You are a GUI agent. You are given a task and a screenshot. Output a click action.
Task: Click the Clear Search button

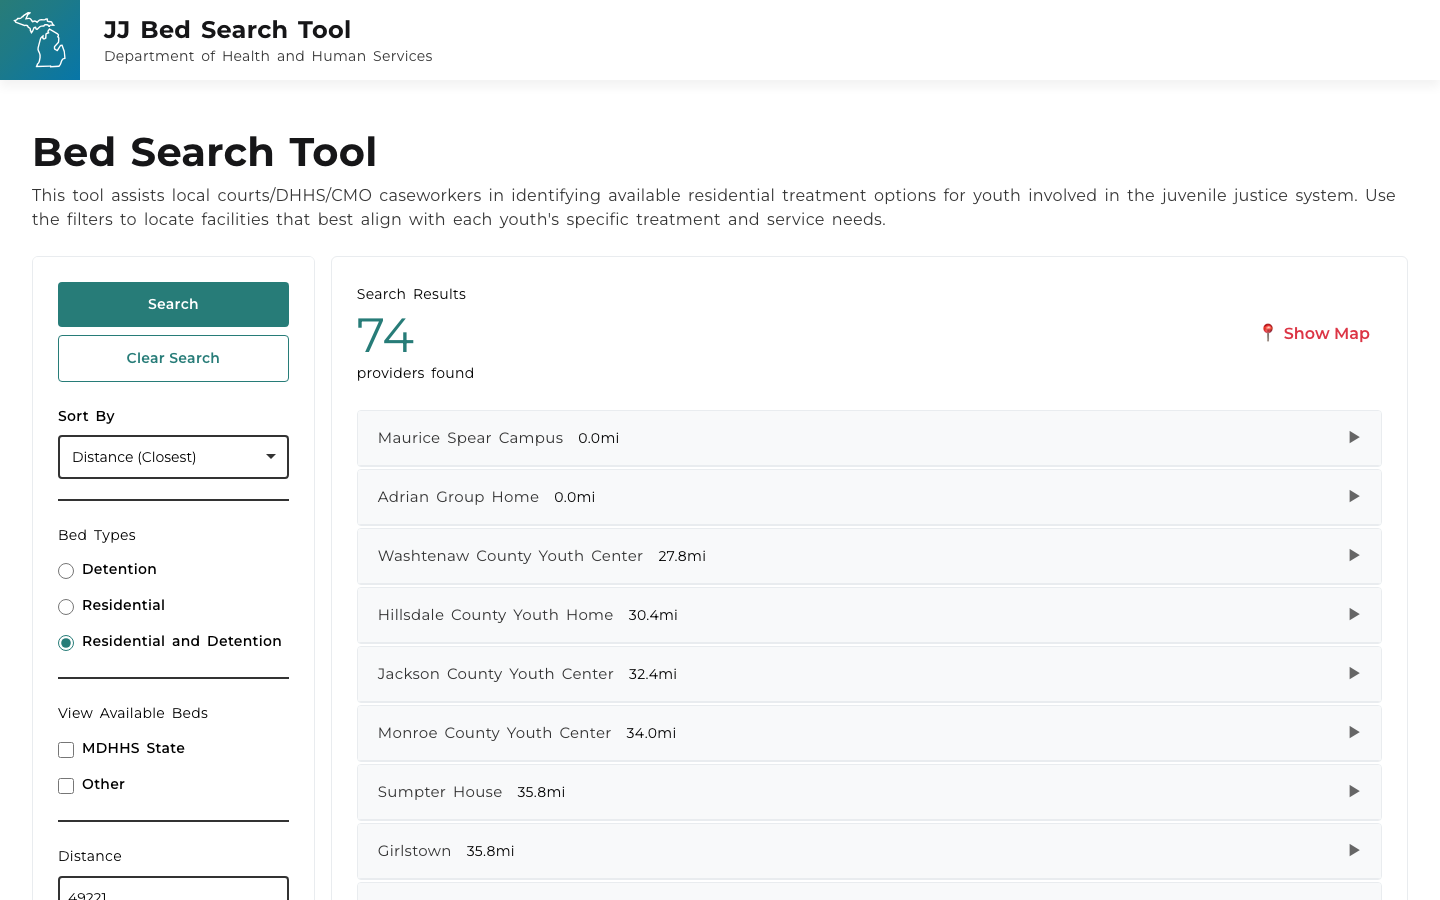click(x=173, y=358)
